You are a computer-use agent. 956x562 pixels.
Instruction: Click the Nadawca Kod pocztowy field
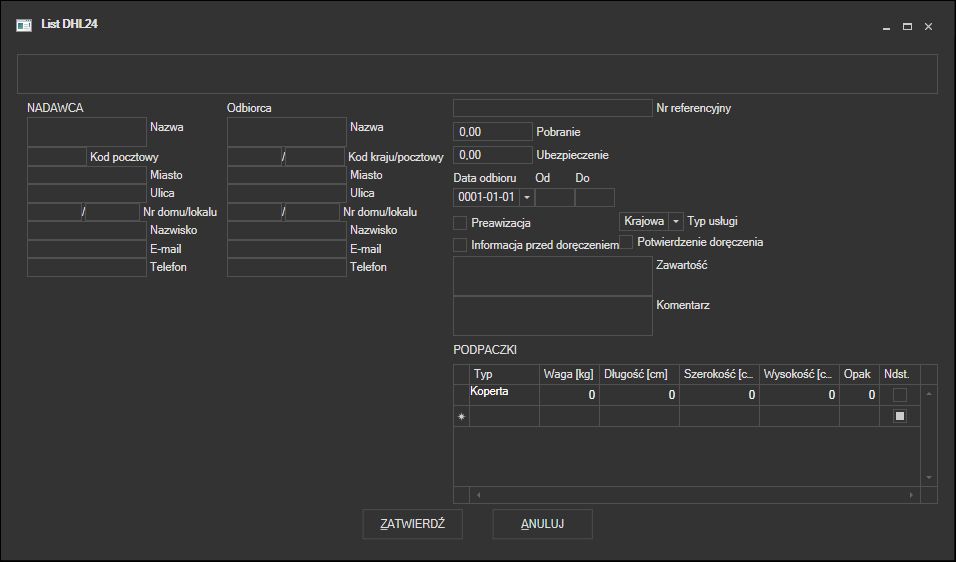57,156
